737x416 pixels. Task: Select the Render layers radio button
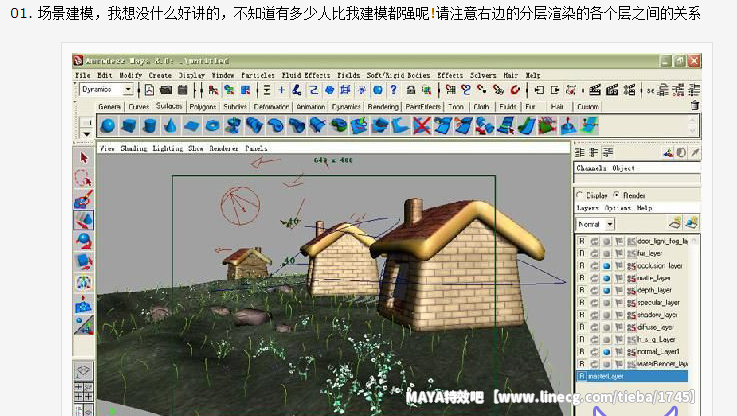(616, 195)
